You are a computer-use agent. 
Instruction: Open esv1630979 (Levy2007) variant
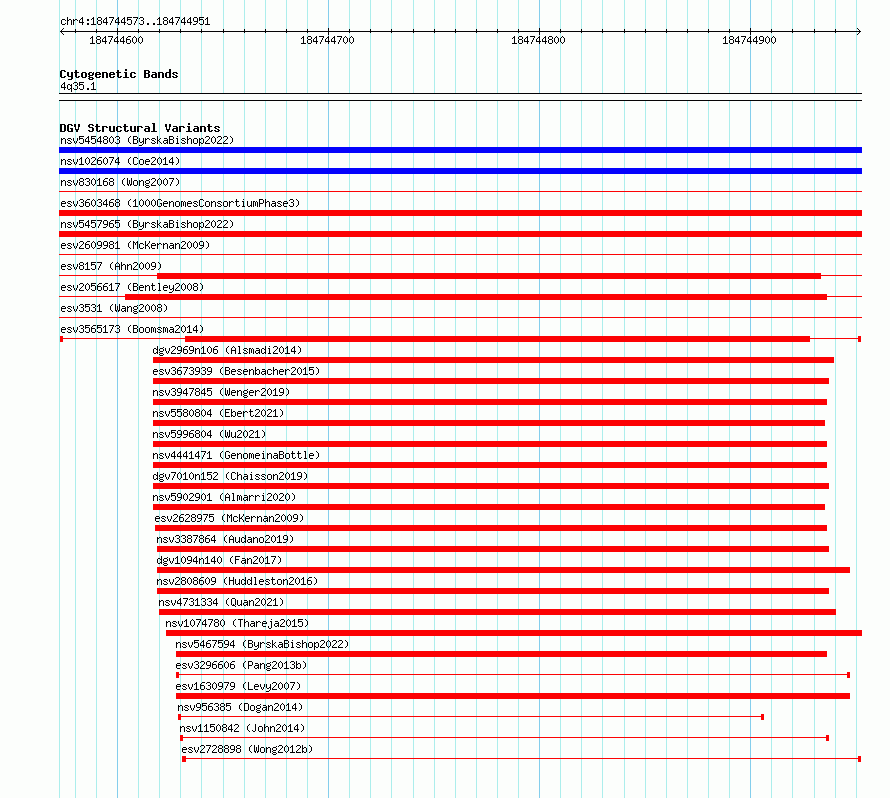pos(238,686)
